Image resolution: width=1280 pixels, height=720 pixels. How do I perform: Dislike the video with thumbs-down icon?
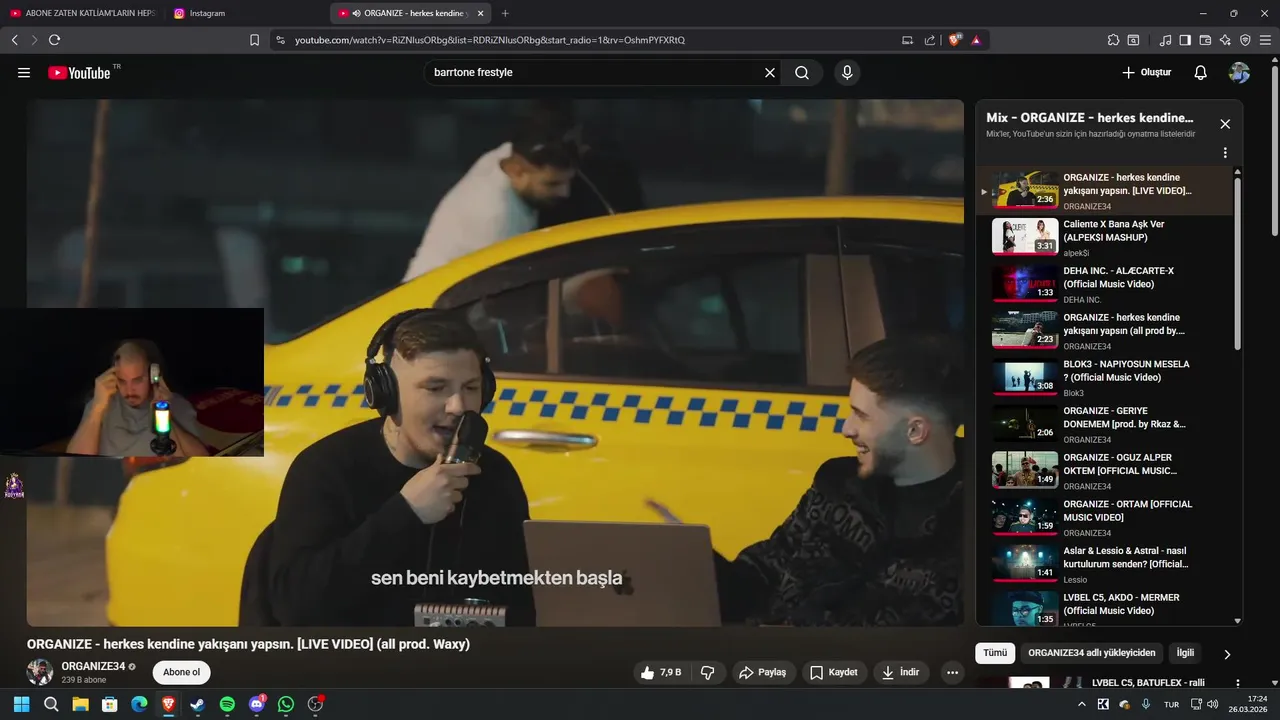point(708,673)
